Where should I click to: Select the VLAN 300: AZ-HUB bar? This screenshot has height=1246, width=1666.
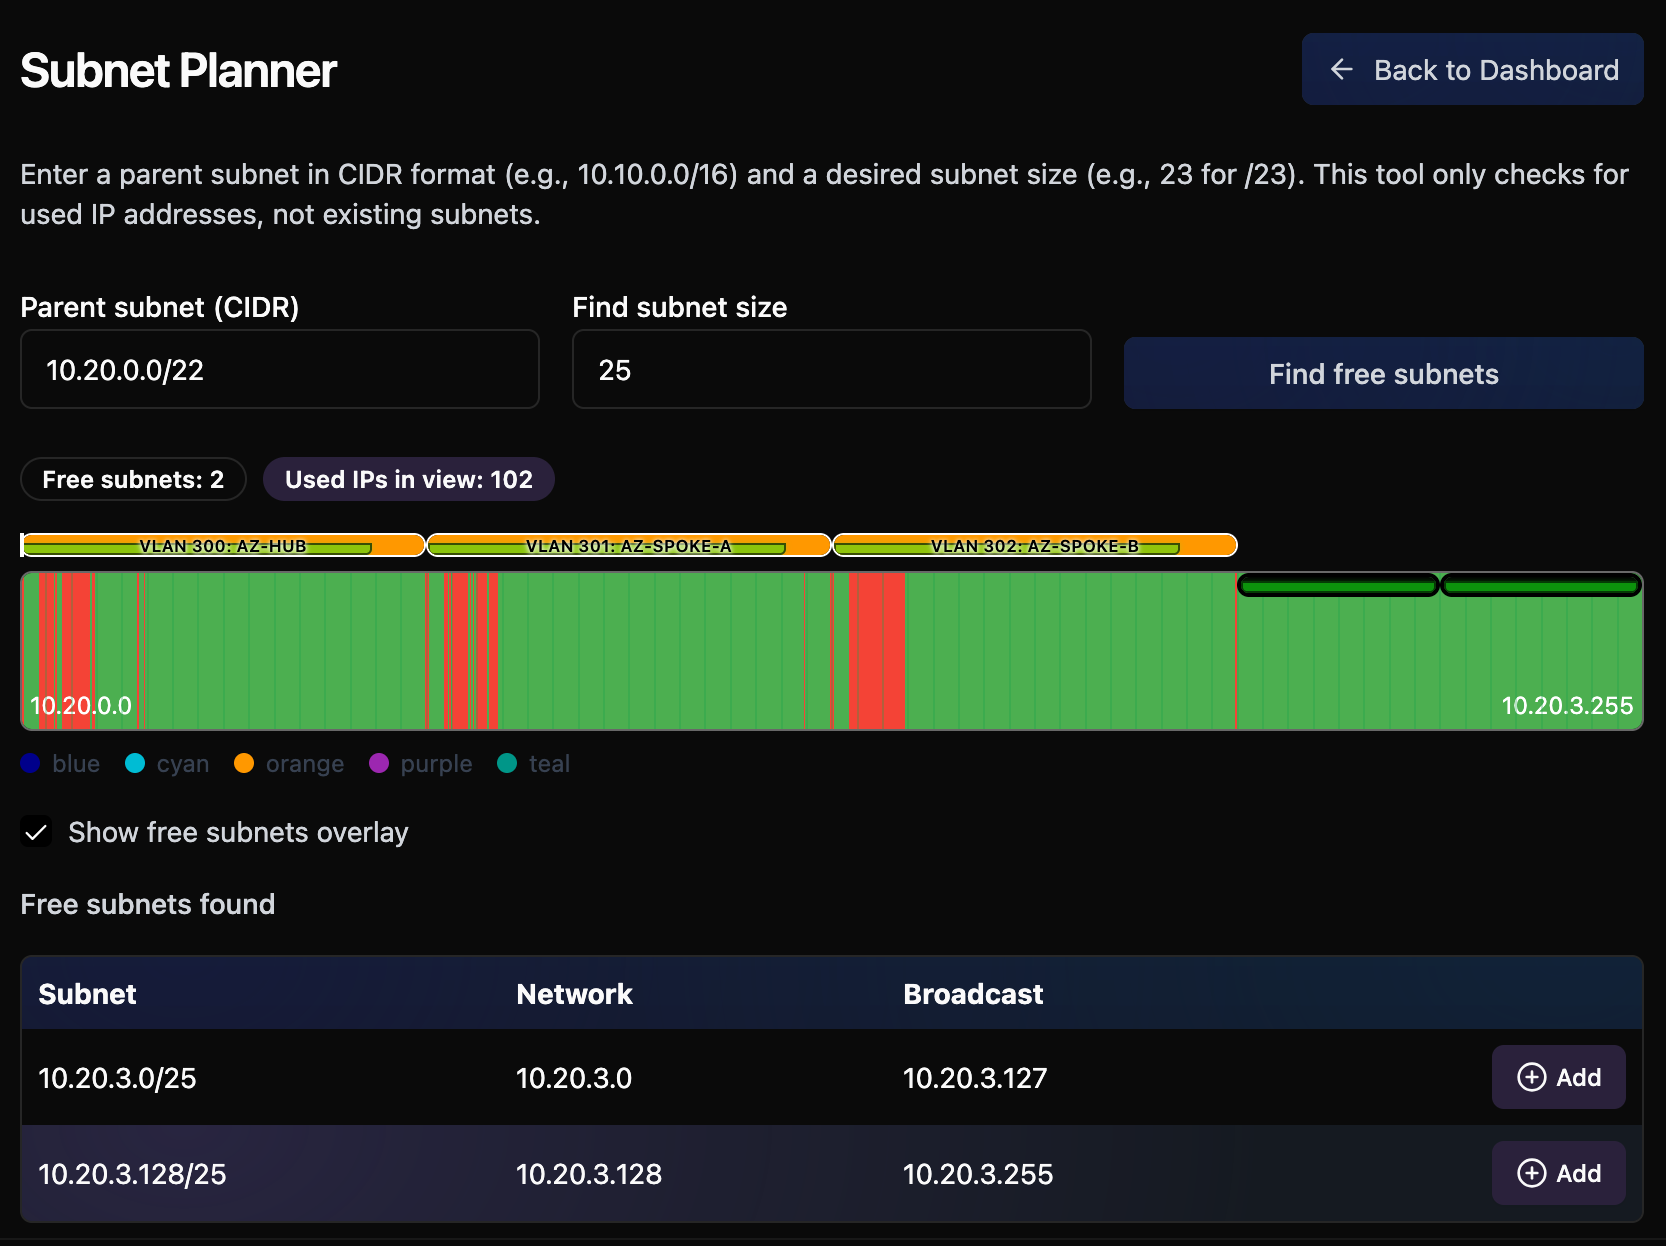[223, 545]
